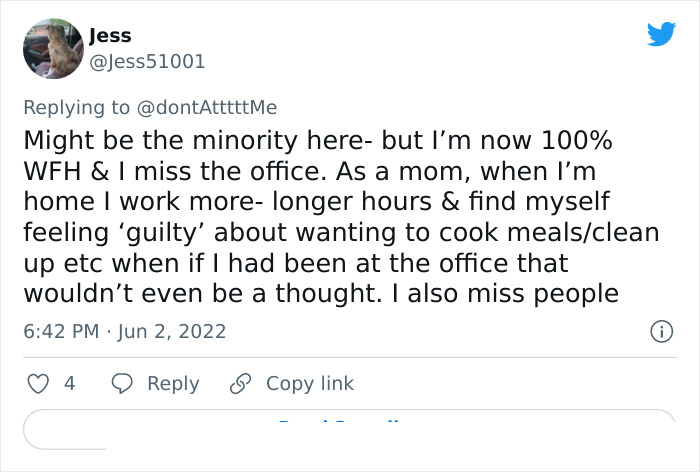Click the like count number 4
Screen dimensions: 700x472
pos(69,383)
